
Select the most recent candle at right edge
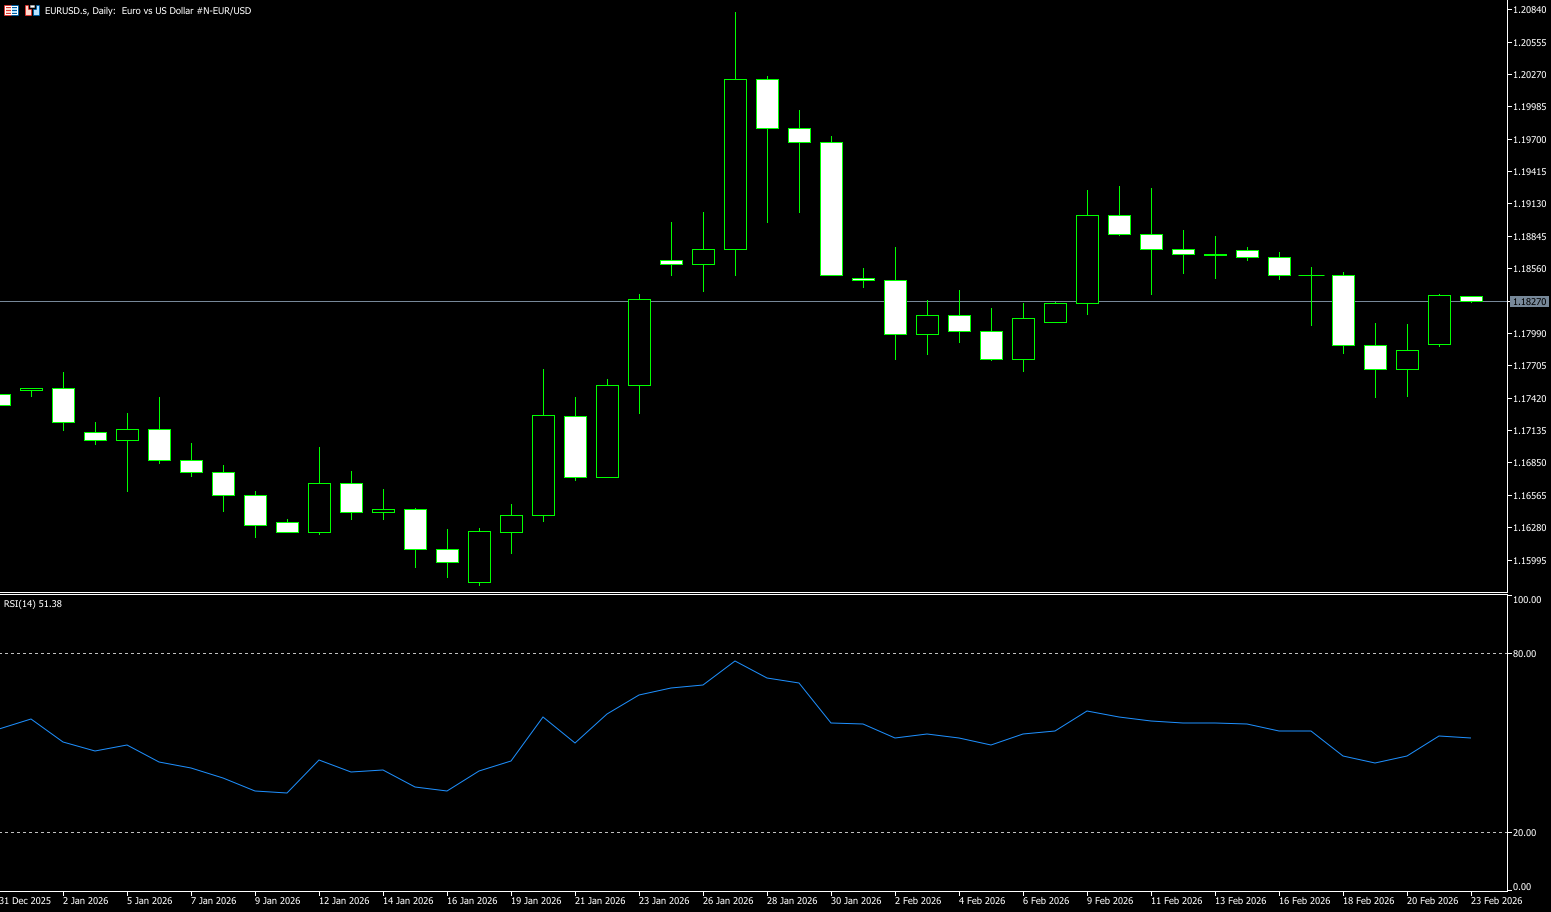(1471, 299)
